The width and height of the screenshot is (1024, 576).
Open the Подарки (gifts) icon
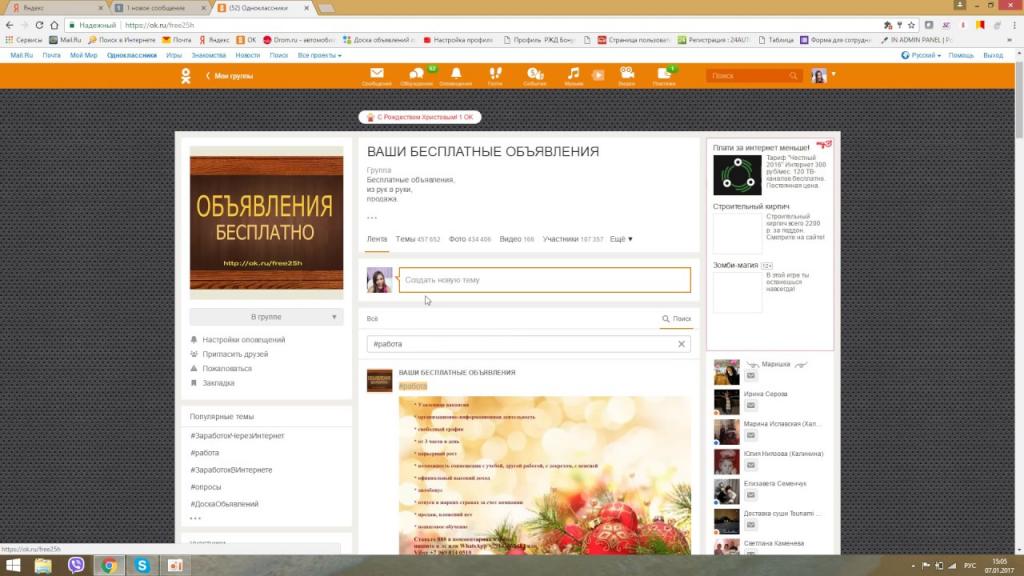(x=662, y=72)
